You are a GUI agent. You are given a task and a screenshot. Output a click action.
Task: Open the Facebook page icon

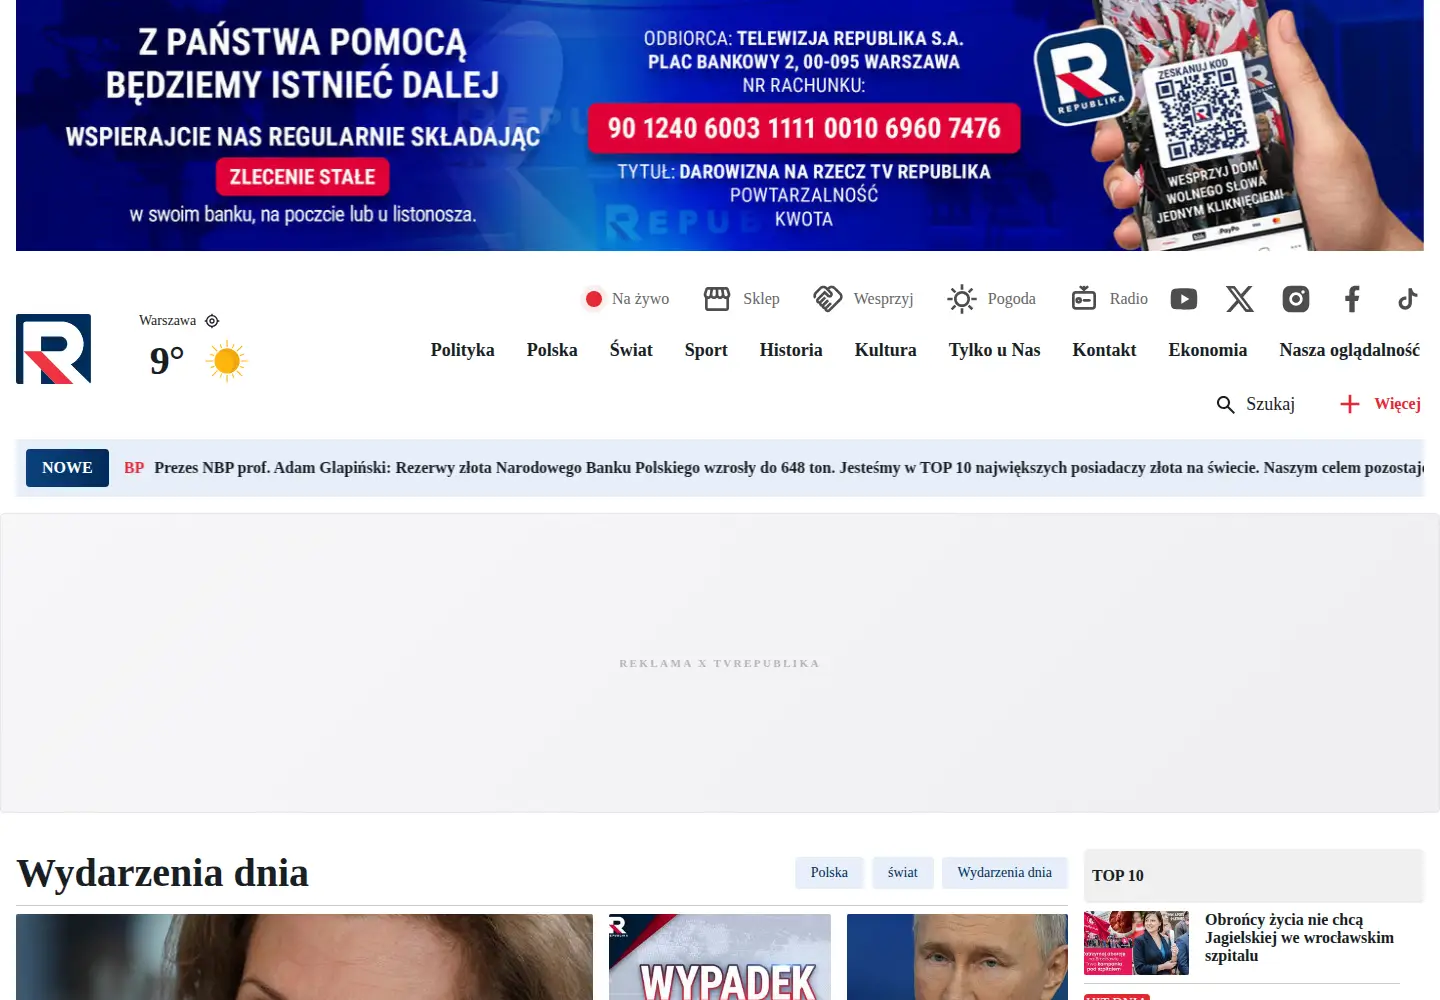[1352, 299]
